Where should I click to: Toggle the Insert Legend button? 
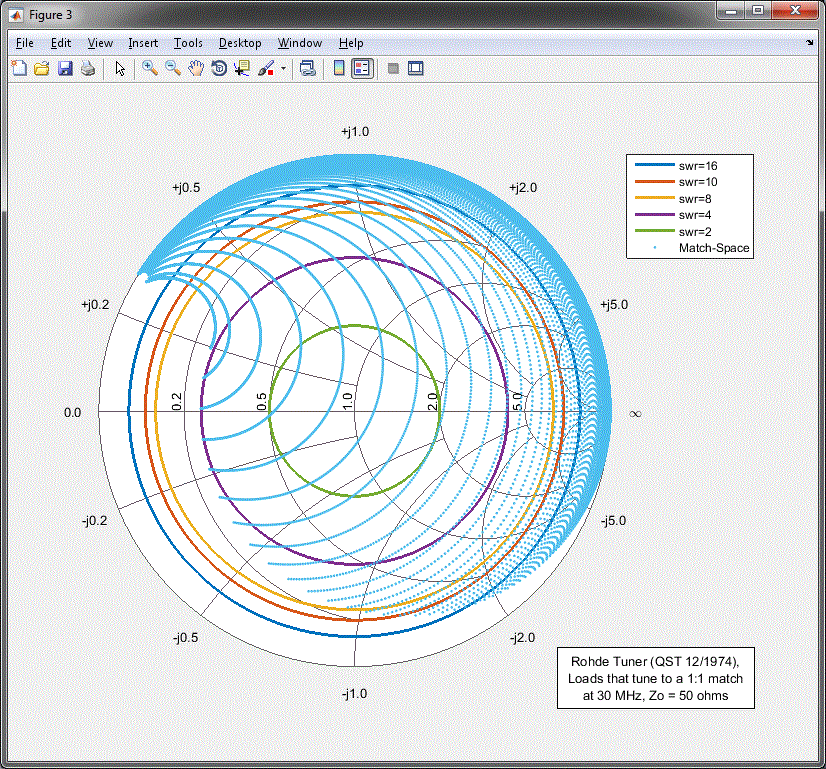361,68
